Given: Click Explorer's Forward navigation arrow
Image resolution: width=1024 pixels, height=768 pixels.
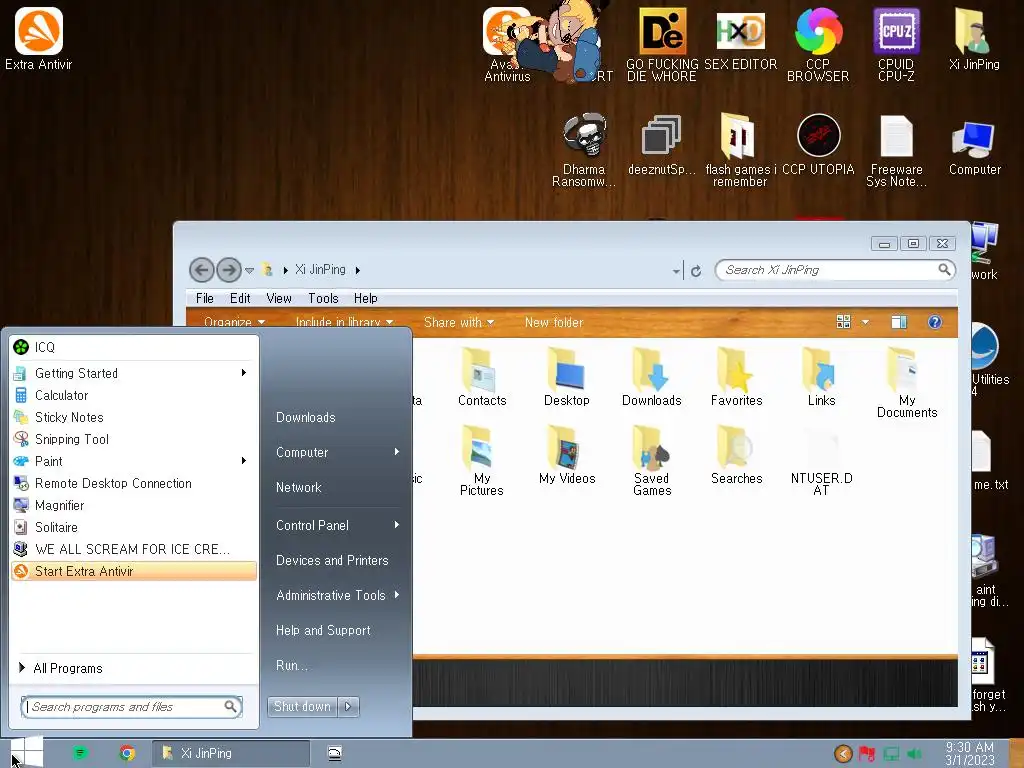Looking at the screenshot, I should tap(229, 270).
